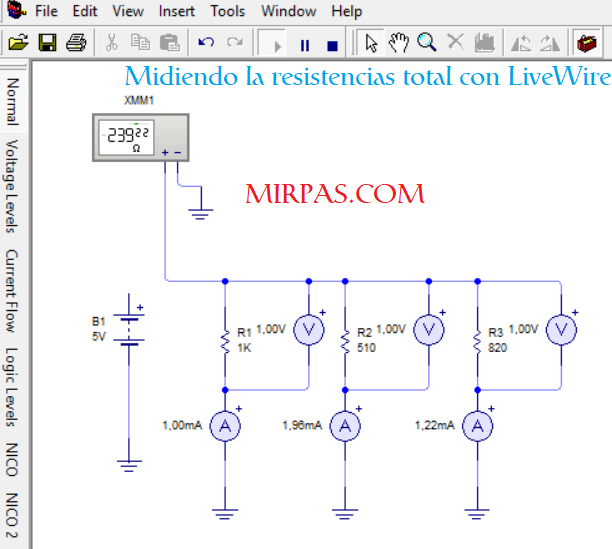Click the ground symbol below the 1,22mA ammeter
The height and width of the screenshot is (549, 612).
(x=477, y=514)
